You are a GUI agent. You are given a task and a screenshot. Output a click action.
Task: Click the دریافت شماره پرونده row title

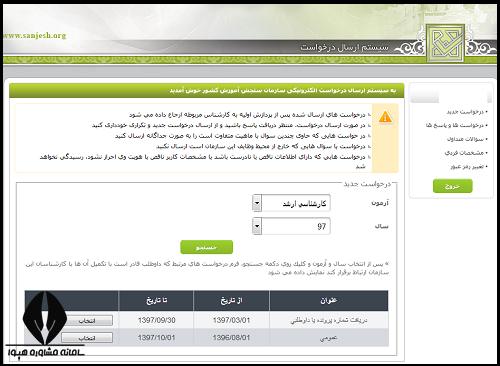tap(329, 320)
